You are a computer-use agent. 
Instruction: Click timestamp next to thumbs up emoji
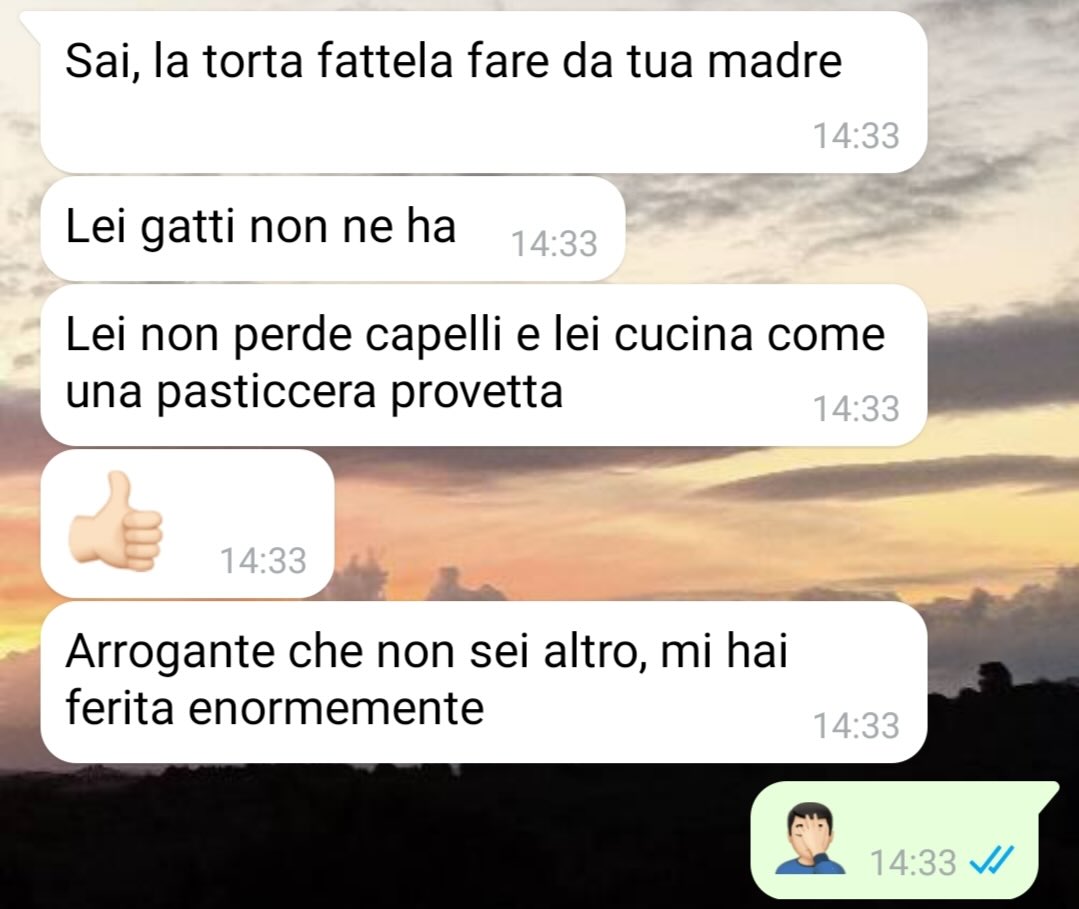(263, 560)
